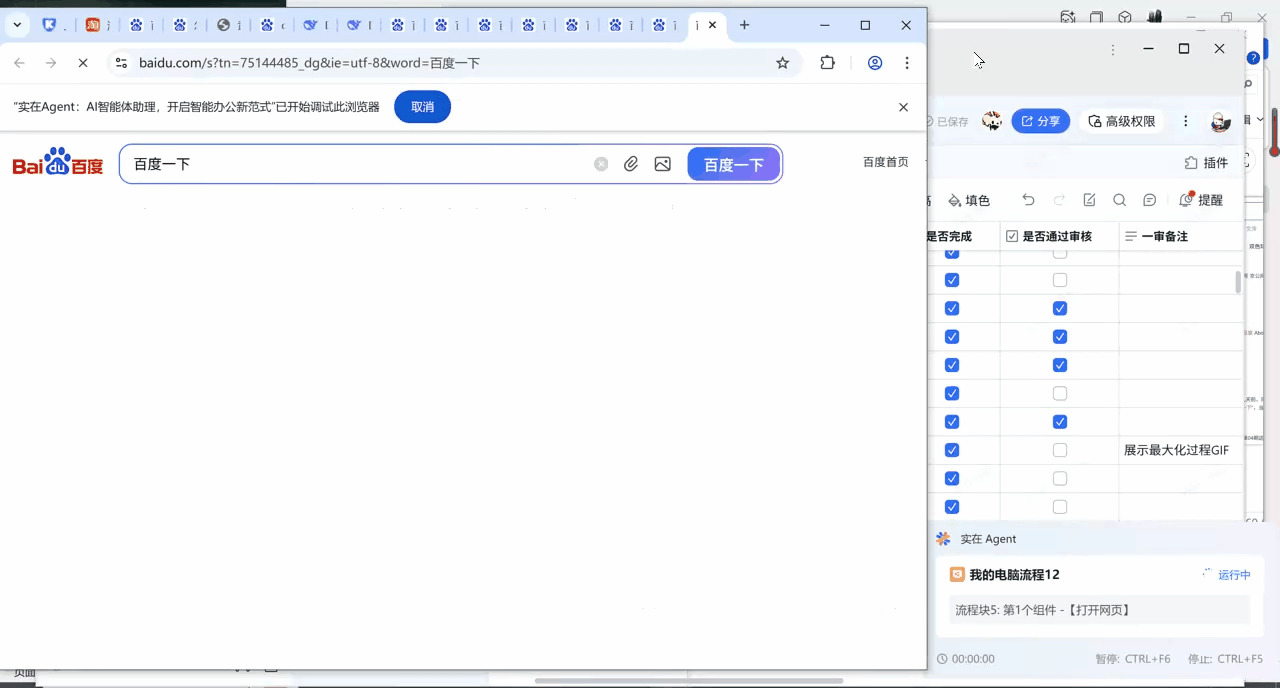Viewport: 1280px width, 688px height.
Task: Open the comment bubble icon in toolbar
Action: (1150, 200)
